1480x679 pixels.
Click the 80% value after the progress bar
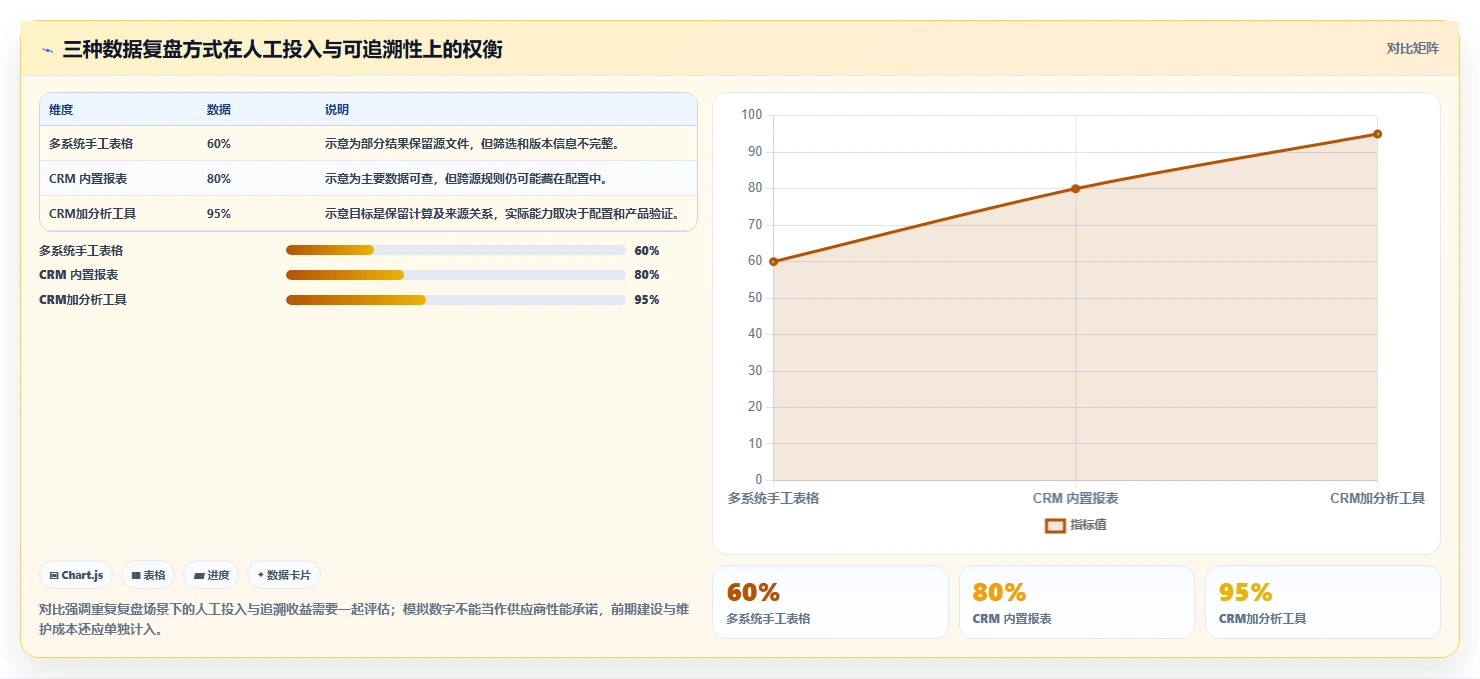pos(647,275)
